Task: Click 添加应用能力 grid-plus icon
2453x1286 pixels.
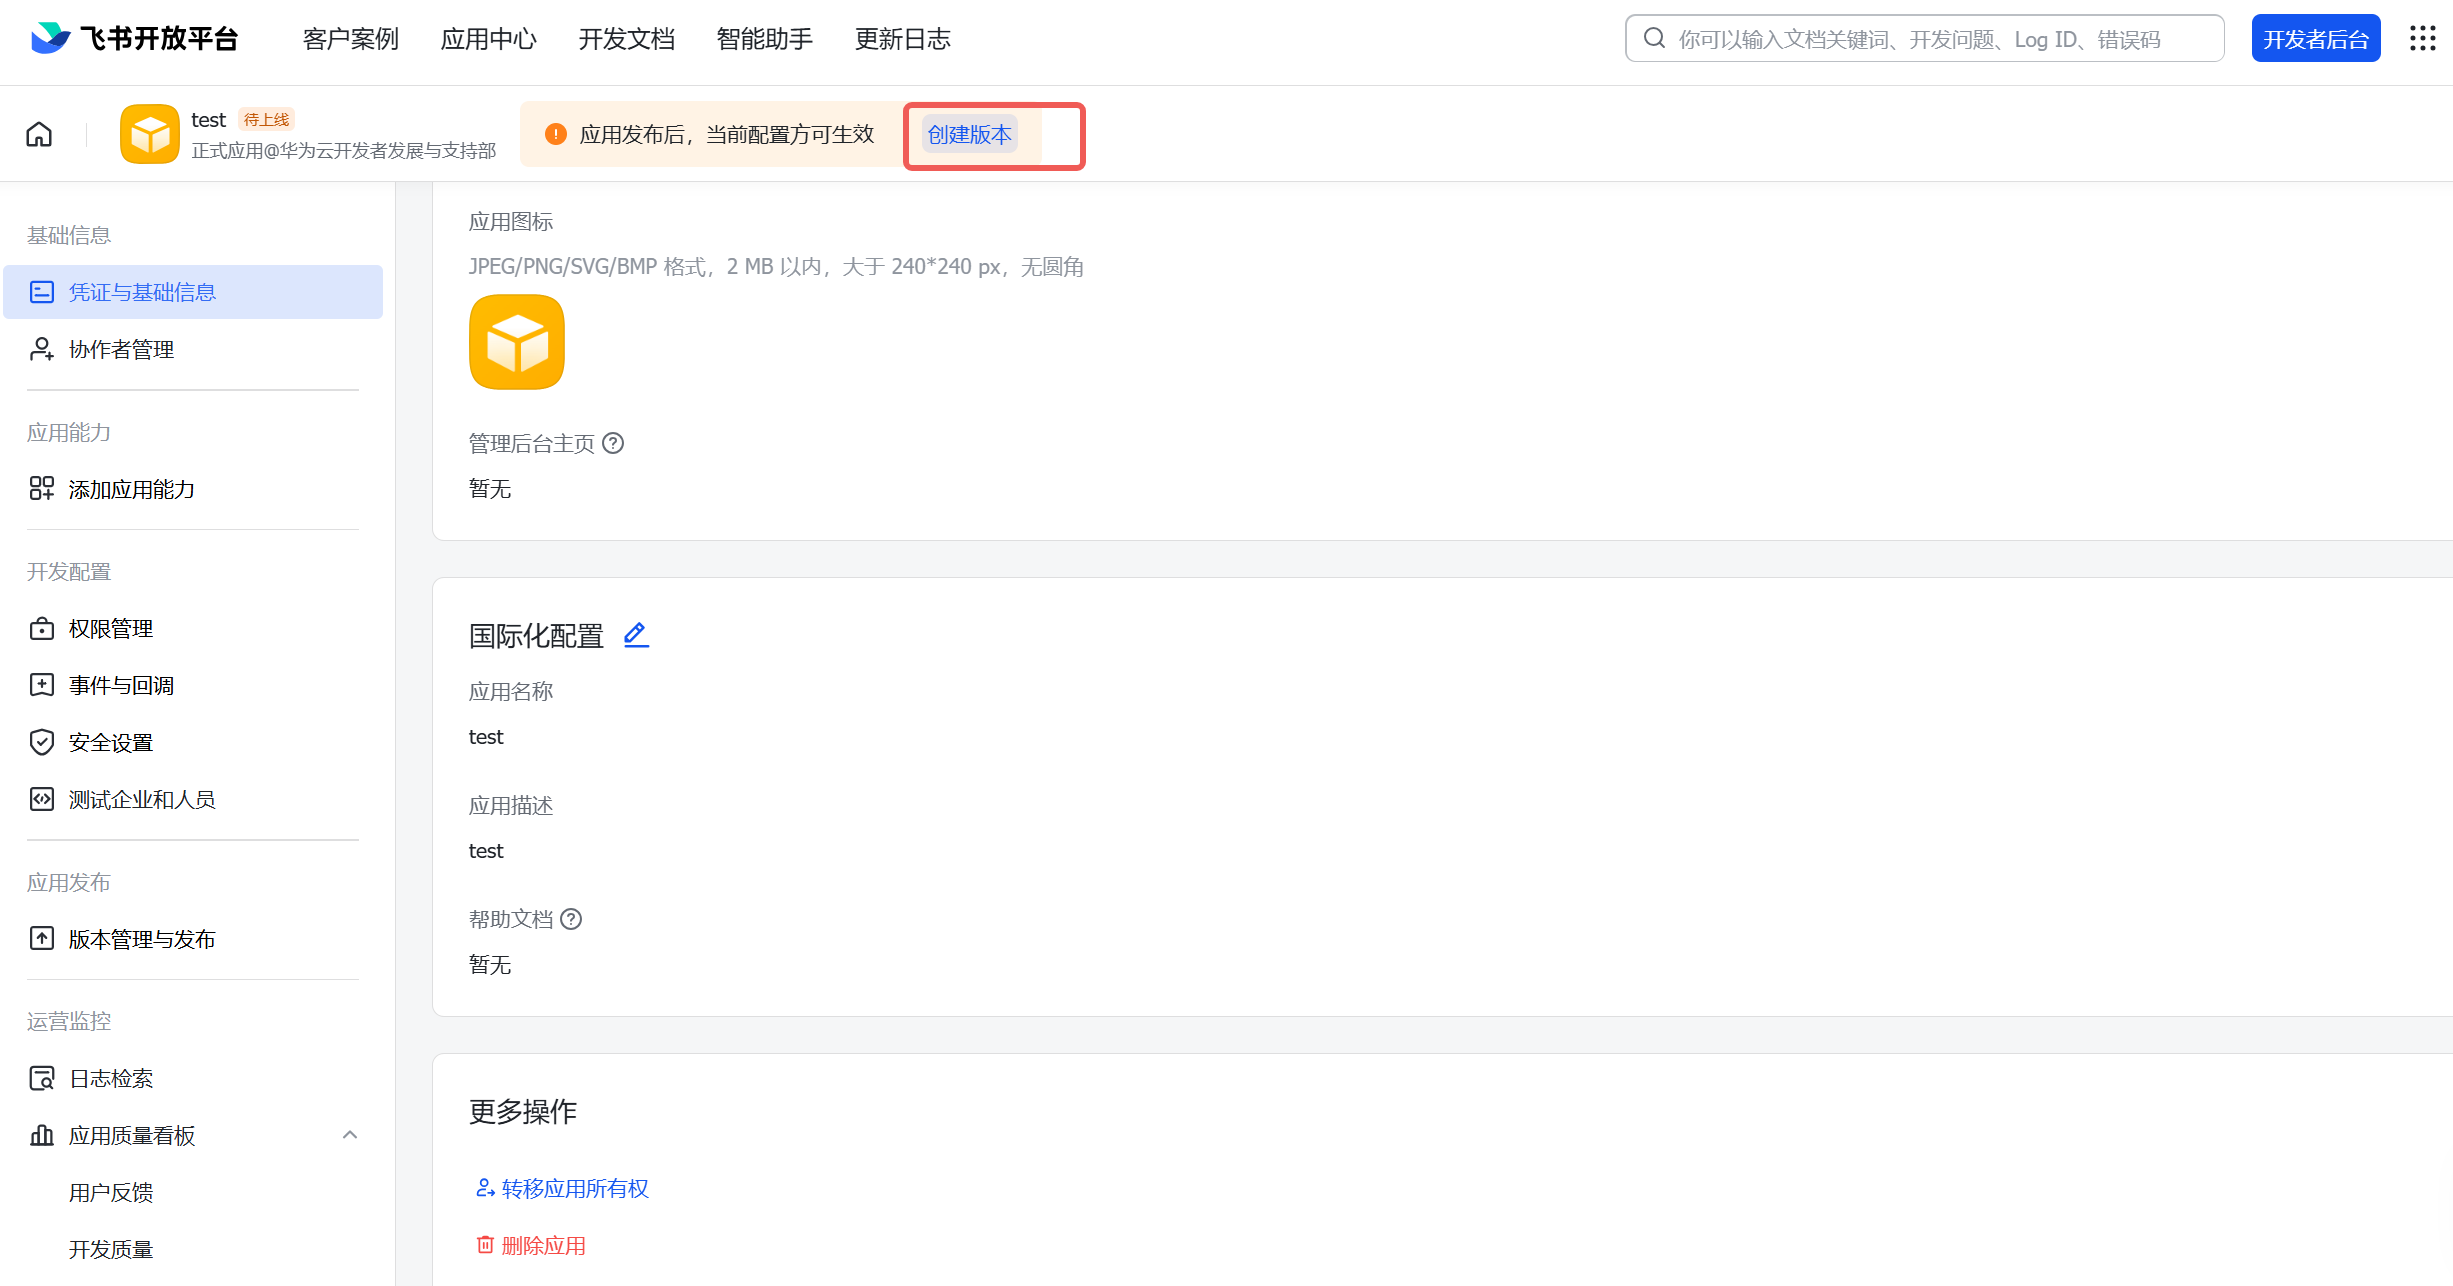Action: (42, 489)
